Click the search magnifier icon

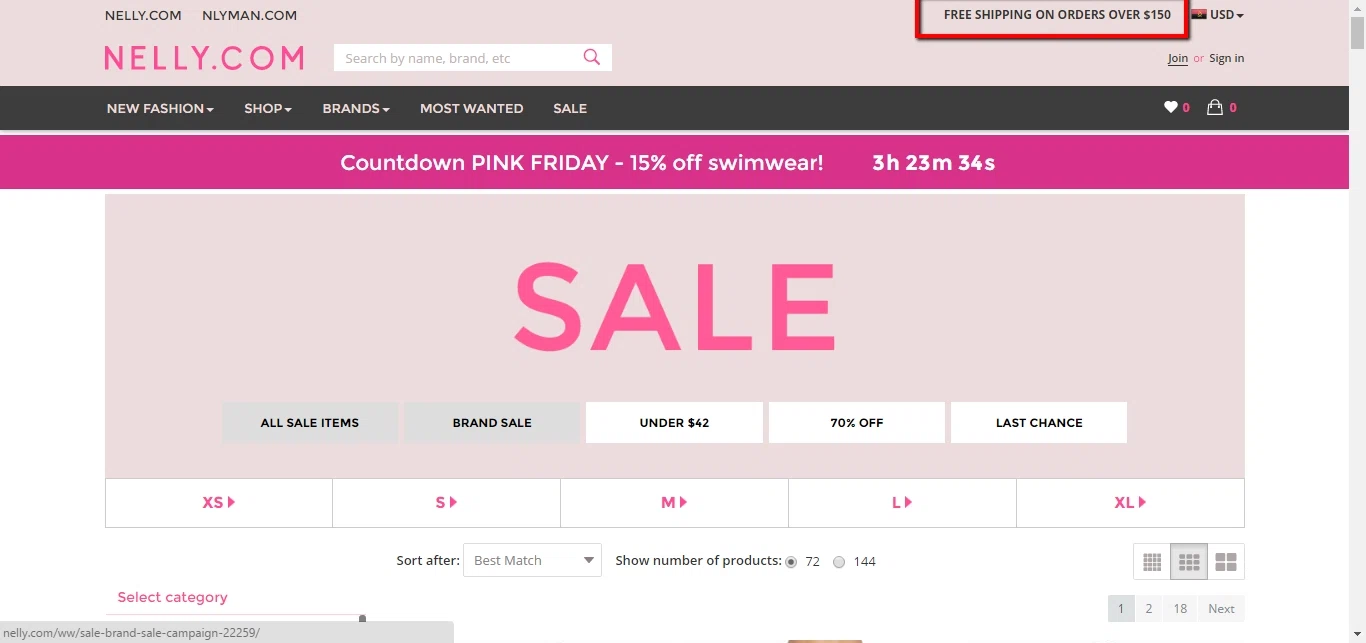point(592,57)
